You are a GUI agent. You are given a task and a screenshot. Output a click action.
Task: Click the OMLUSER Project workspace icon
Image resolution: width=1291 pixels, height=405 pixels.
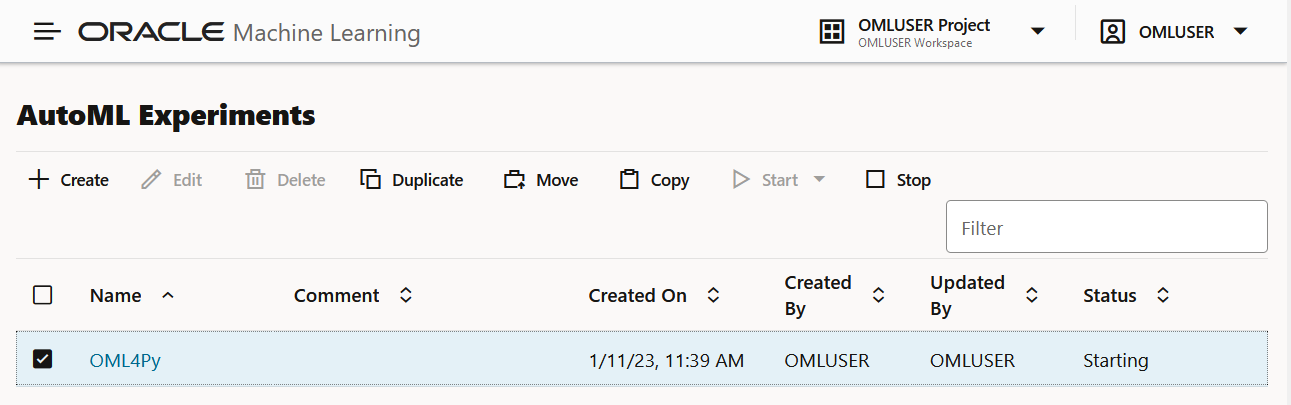[831, 32]
